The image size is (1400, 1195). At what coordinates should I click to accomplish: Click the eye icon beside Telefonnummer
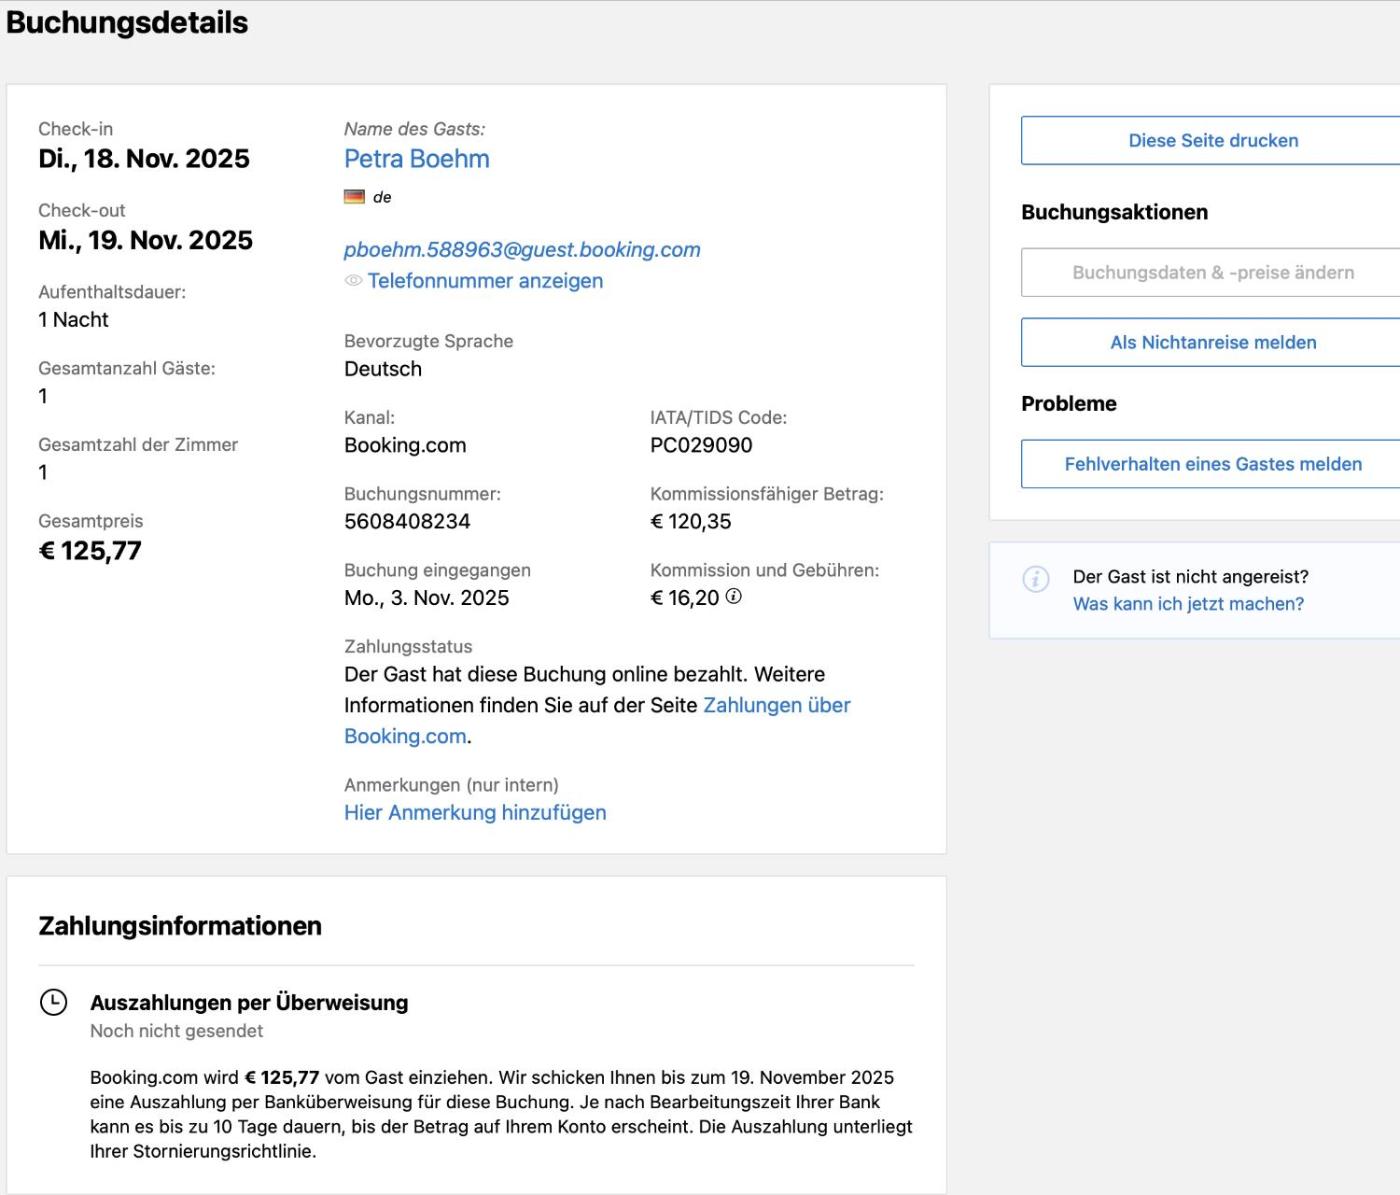click(x=353, y=281)
